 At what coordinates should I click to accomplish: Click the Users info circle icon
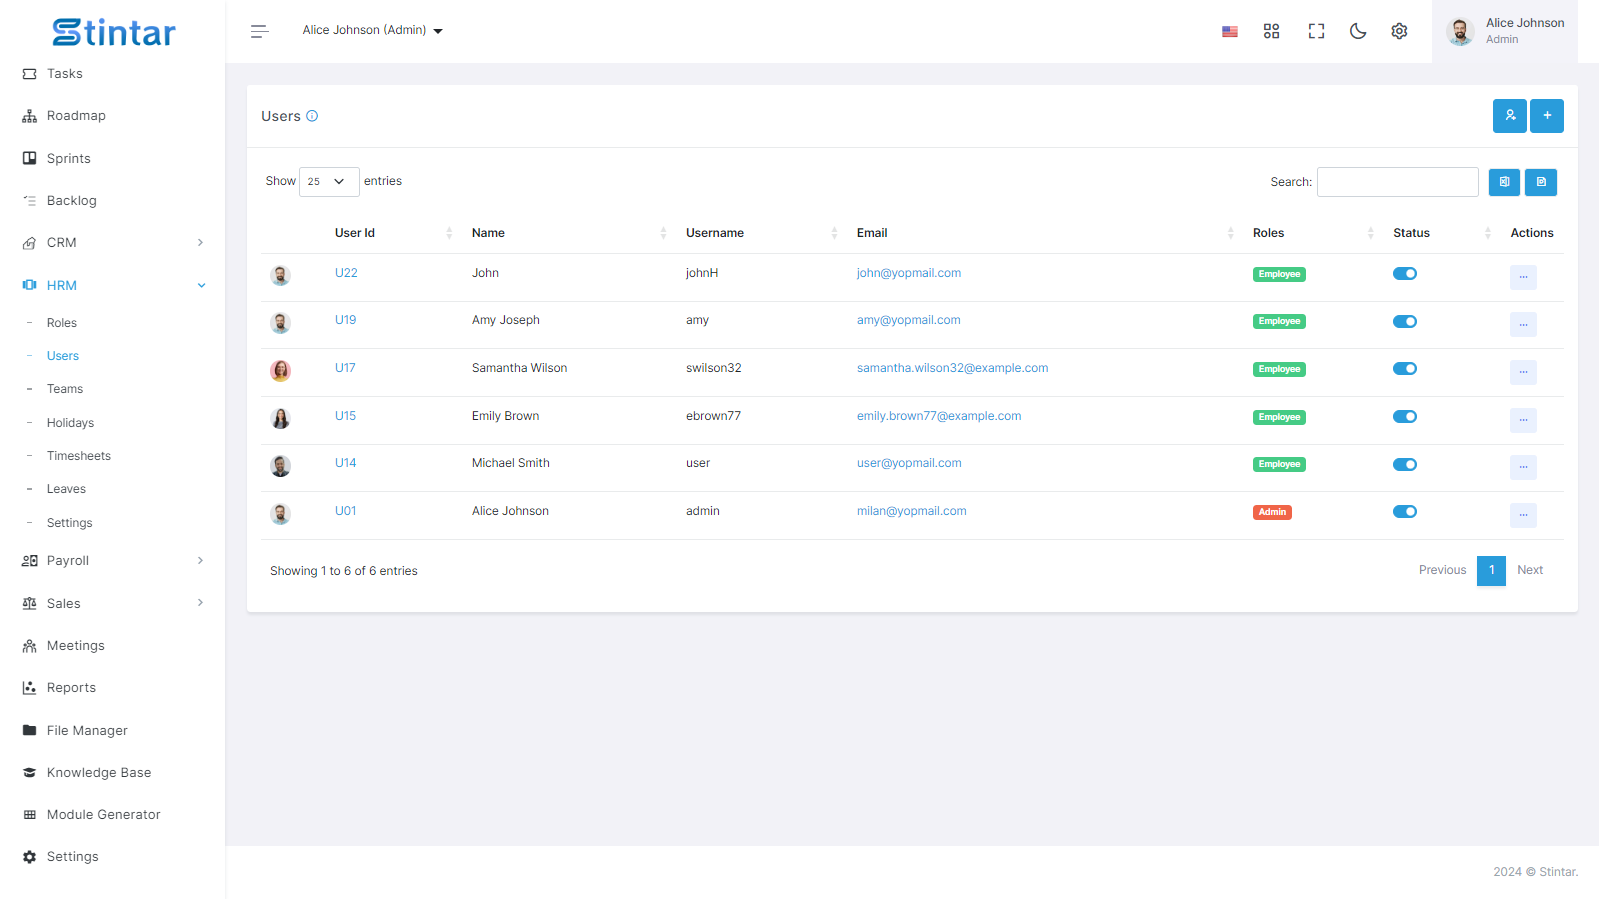[312, 116]
